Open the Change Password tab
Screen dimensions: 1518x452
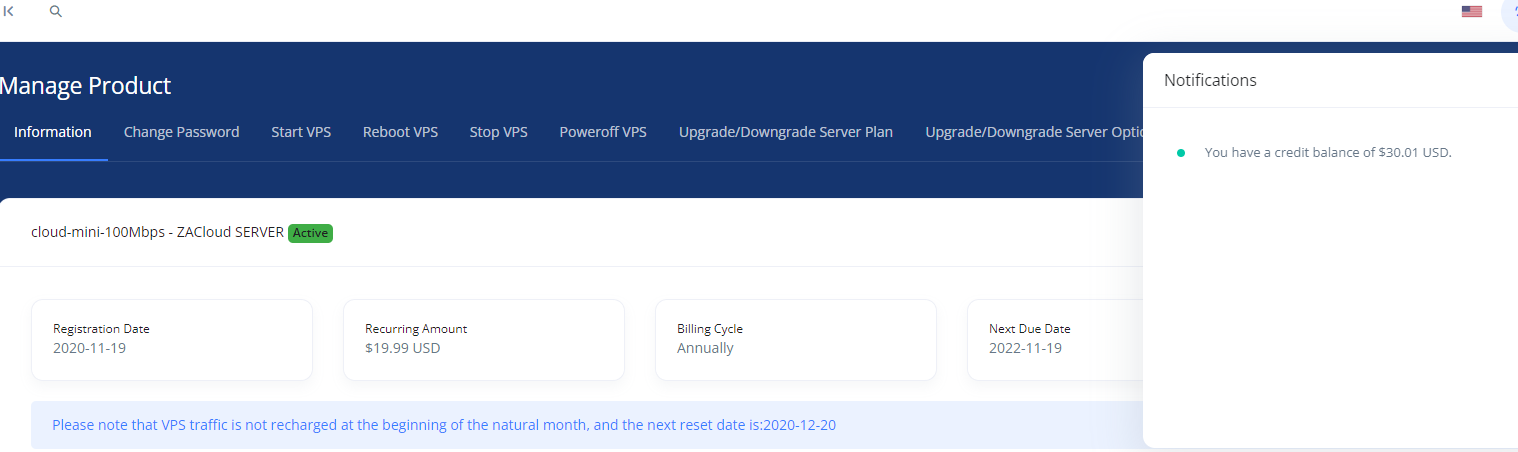(x=181, y=132)
